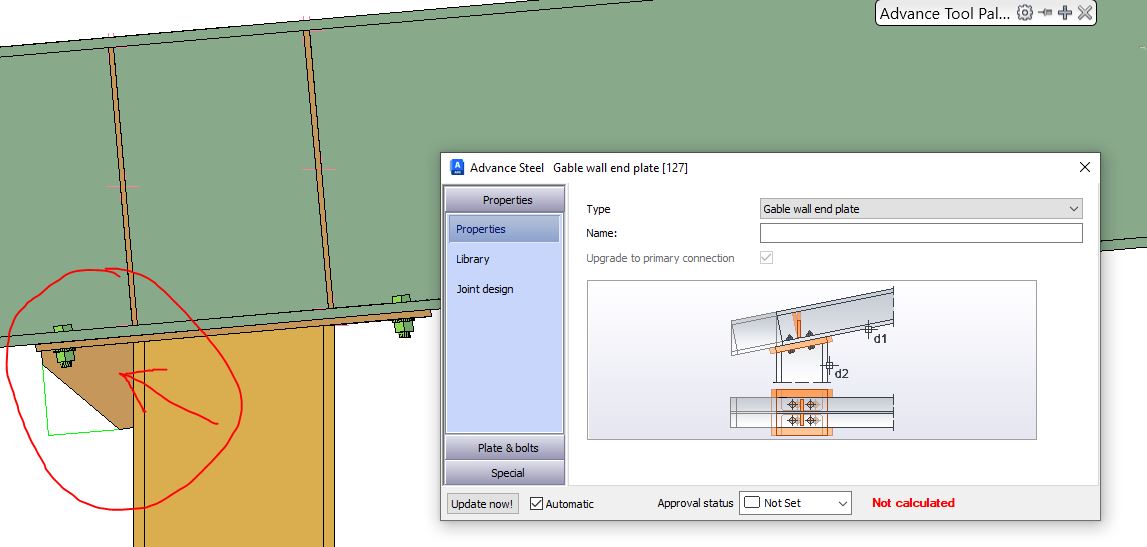
Task: Select the right bolt on end plate
Action: click(402, 319)
